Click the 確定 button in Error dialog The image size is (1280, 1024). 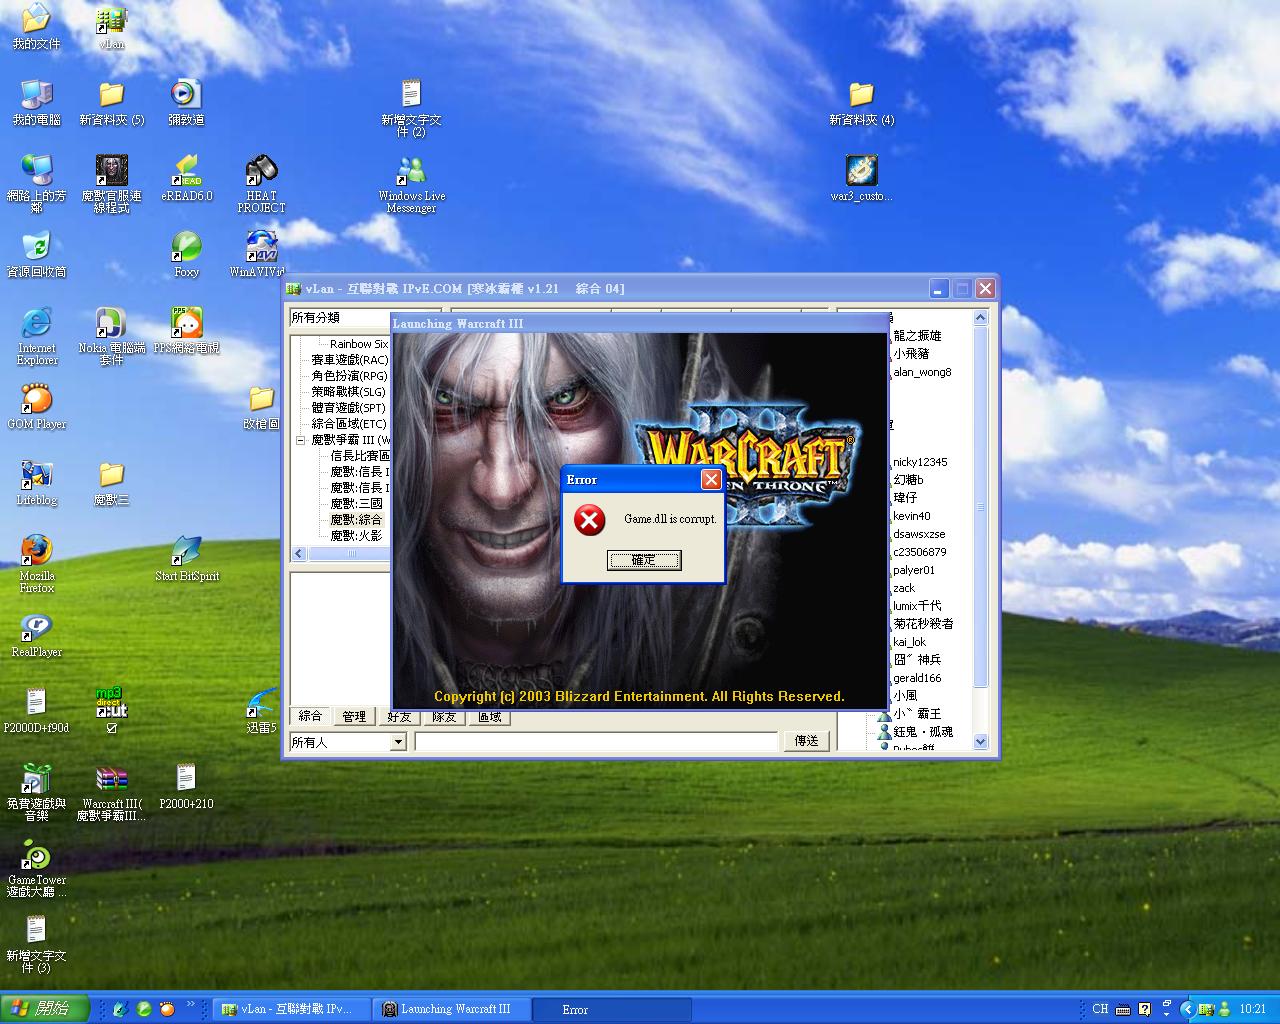(x=644, y=560)
